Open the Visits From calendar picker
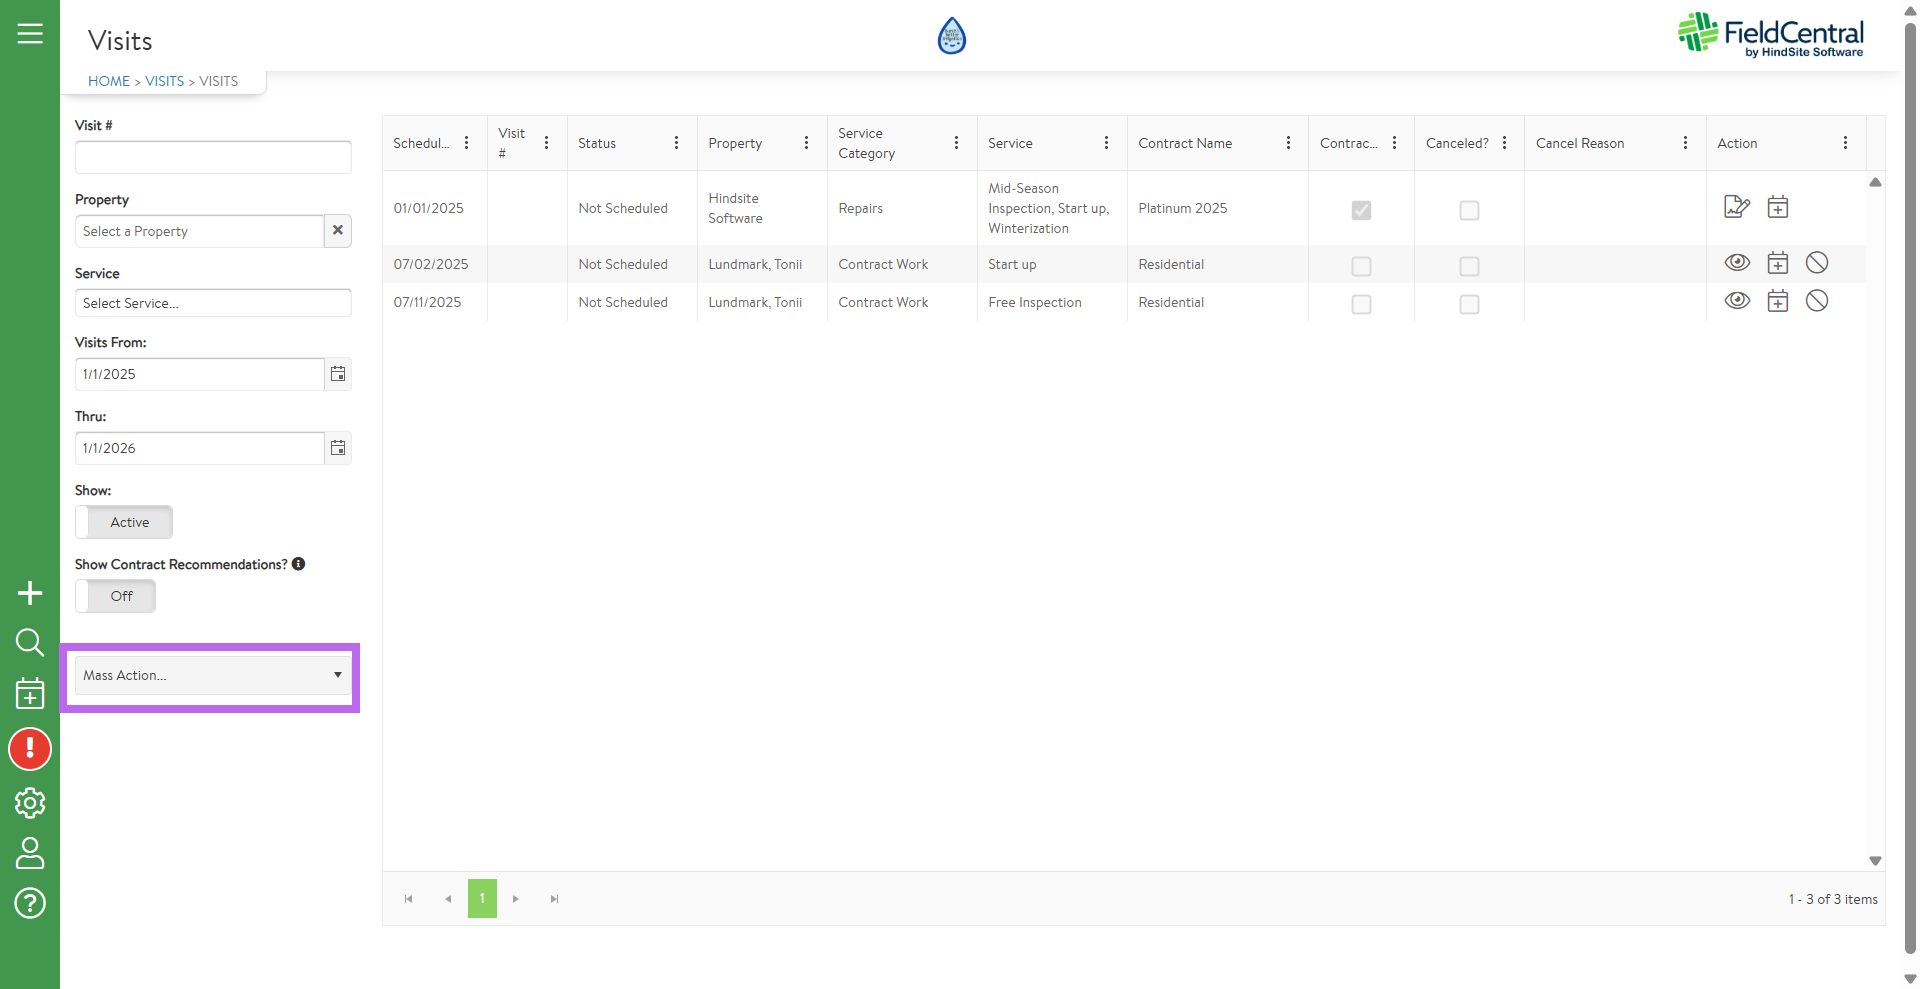Image resolution: width=1920 pixels, height=989 pixels. coord(338,374)
